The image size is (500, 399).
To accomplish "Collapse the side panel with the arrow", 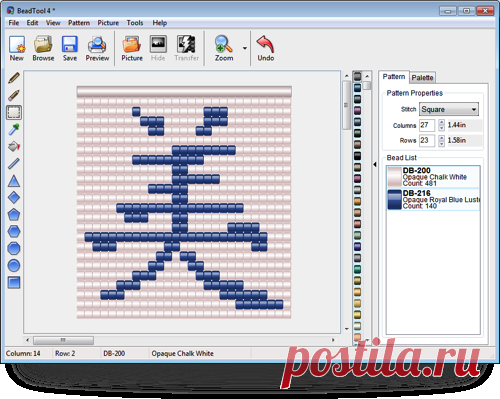I will 375,164.
